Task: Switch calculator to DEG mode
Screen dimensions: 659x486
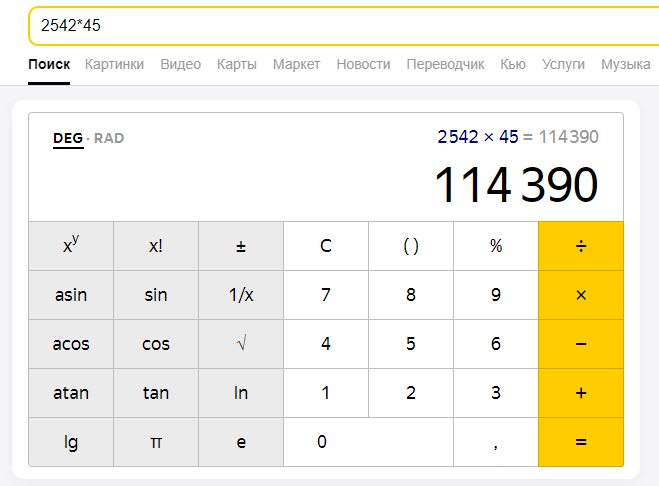Action: 68,138
